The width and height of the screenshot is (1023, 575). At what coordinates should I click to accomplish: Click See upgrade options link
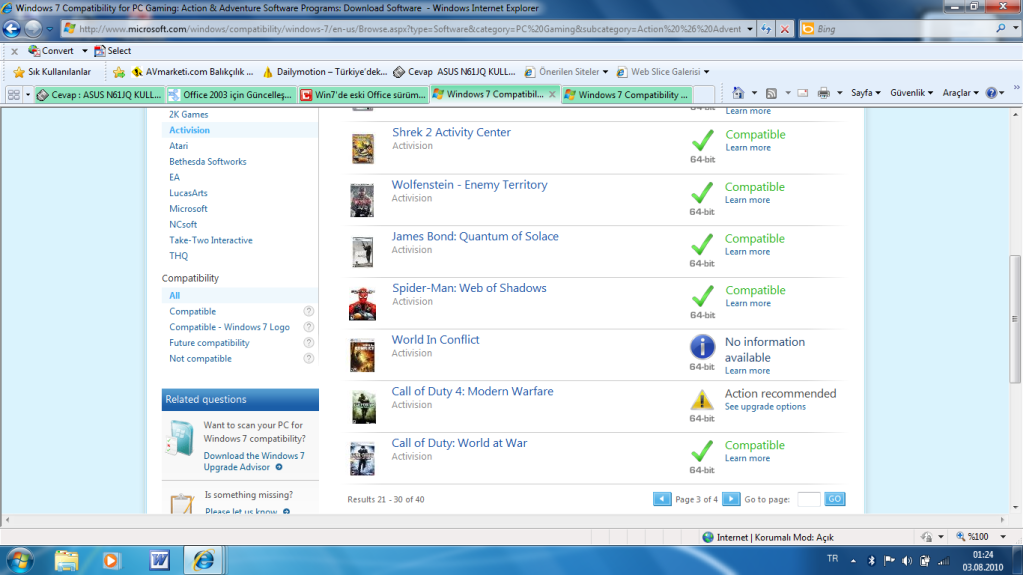coord(765,407)
